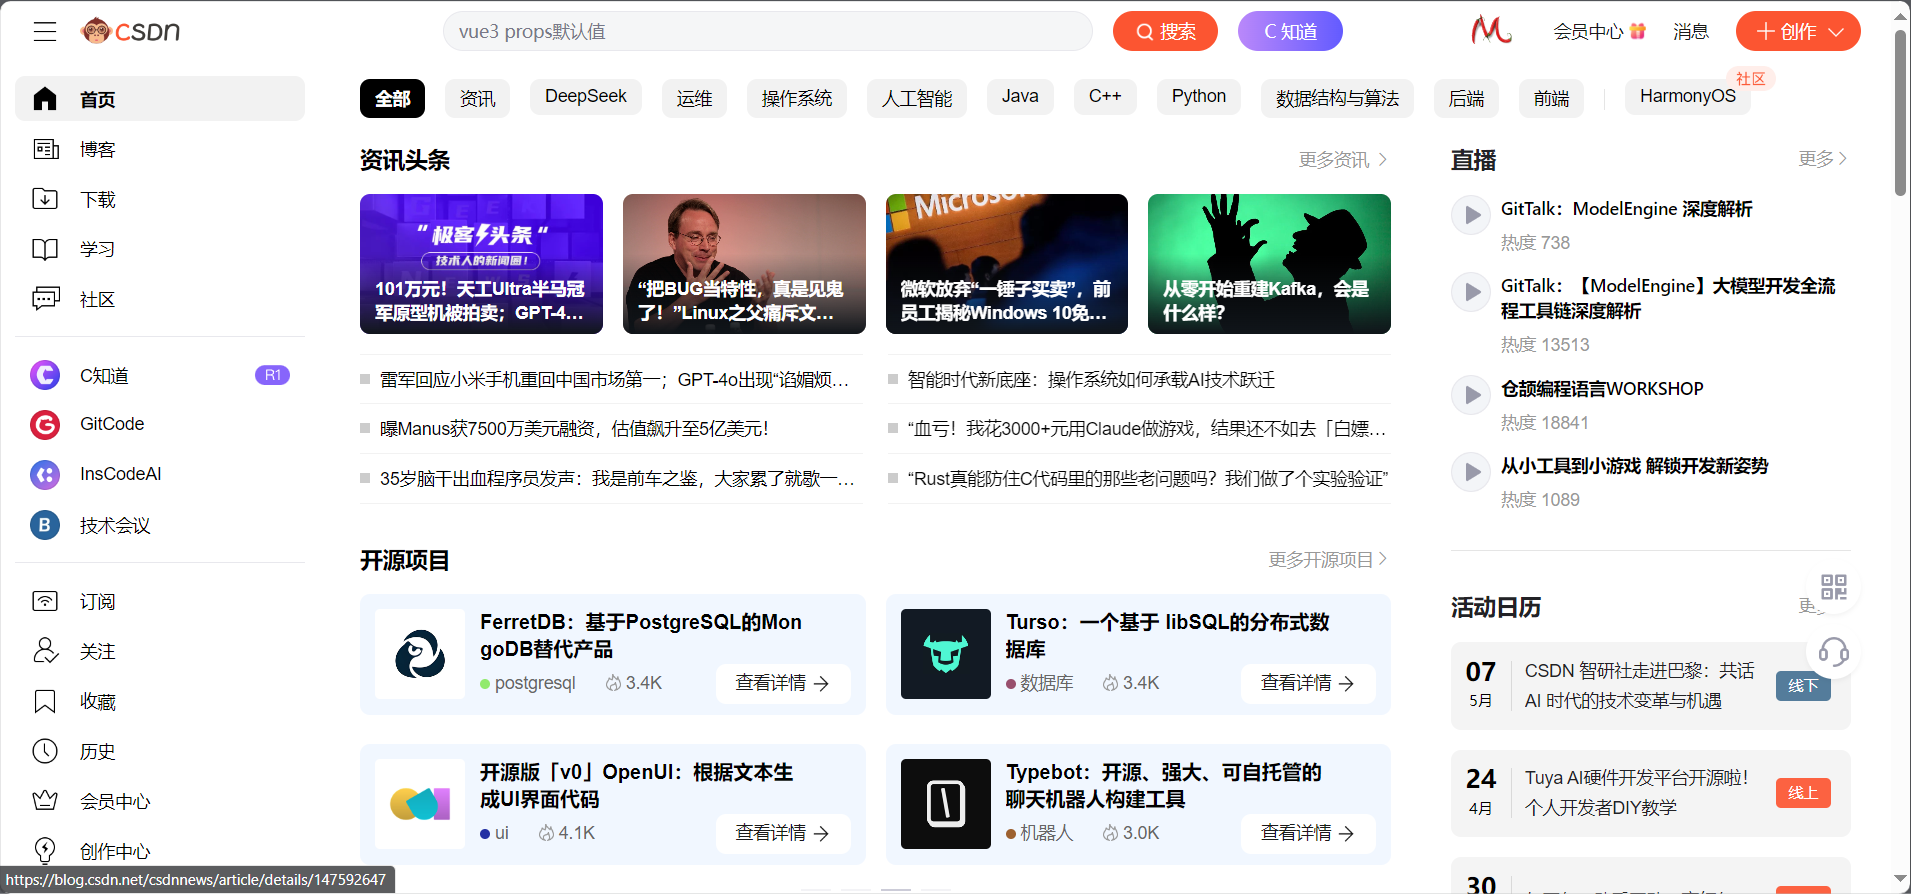The height and width of the screenshot is (894, 1911).
Task: Open 更多资讯 chevron link
Action: pos(1343,160)
